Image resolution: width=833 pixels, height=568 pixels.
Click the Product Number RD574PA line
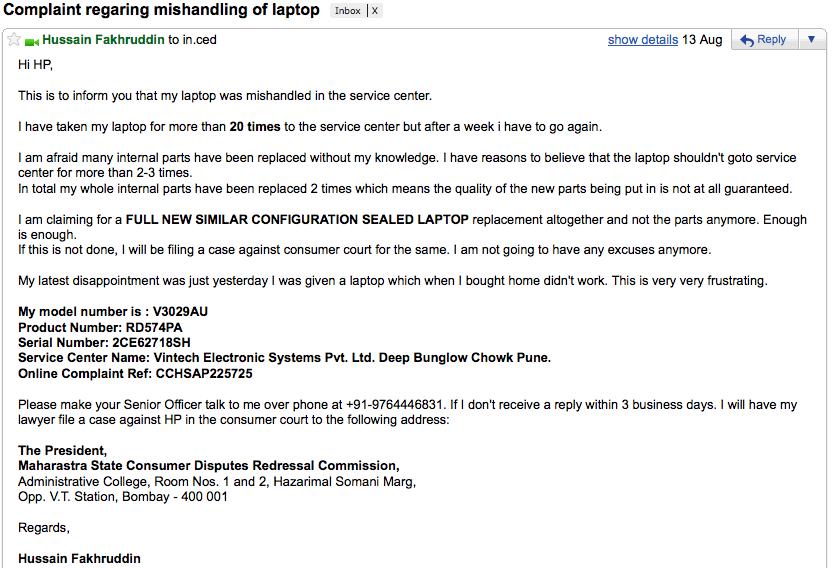click(100, 327)
